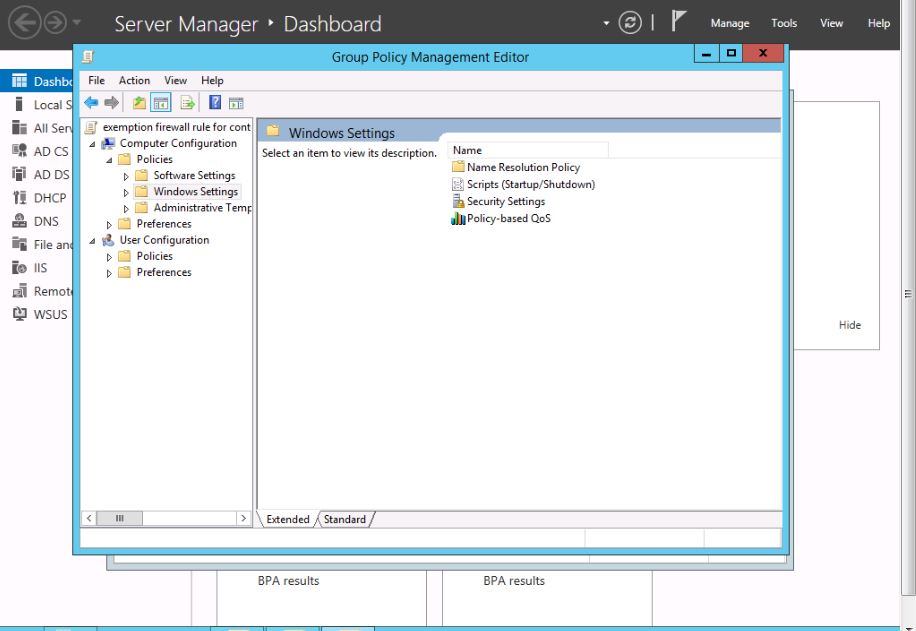Image resolution: width=916 pixels, height=631 pixels.
Task: Open the Action menu in the editor
Action: click(134, 81)
